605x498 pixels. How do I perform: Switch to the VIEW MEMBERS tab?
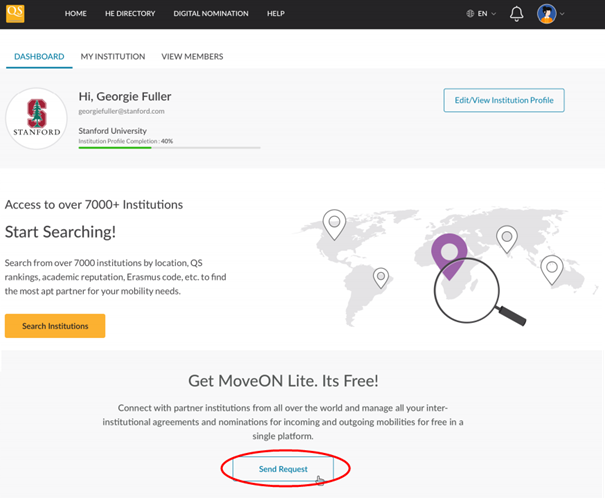(192, 57)
